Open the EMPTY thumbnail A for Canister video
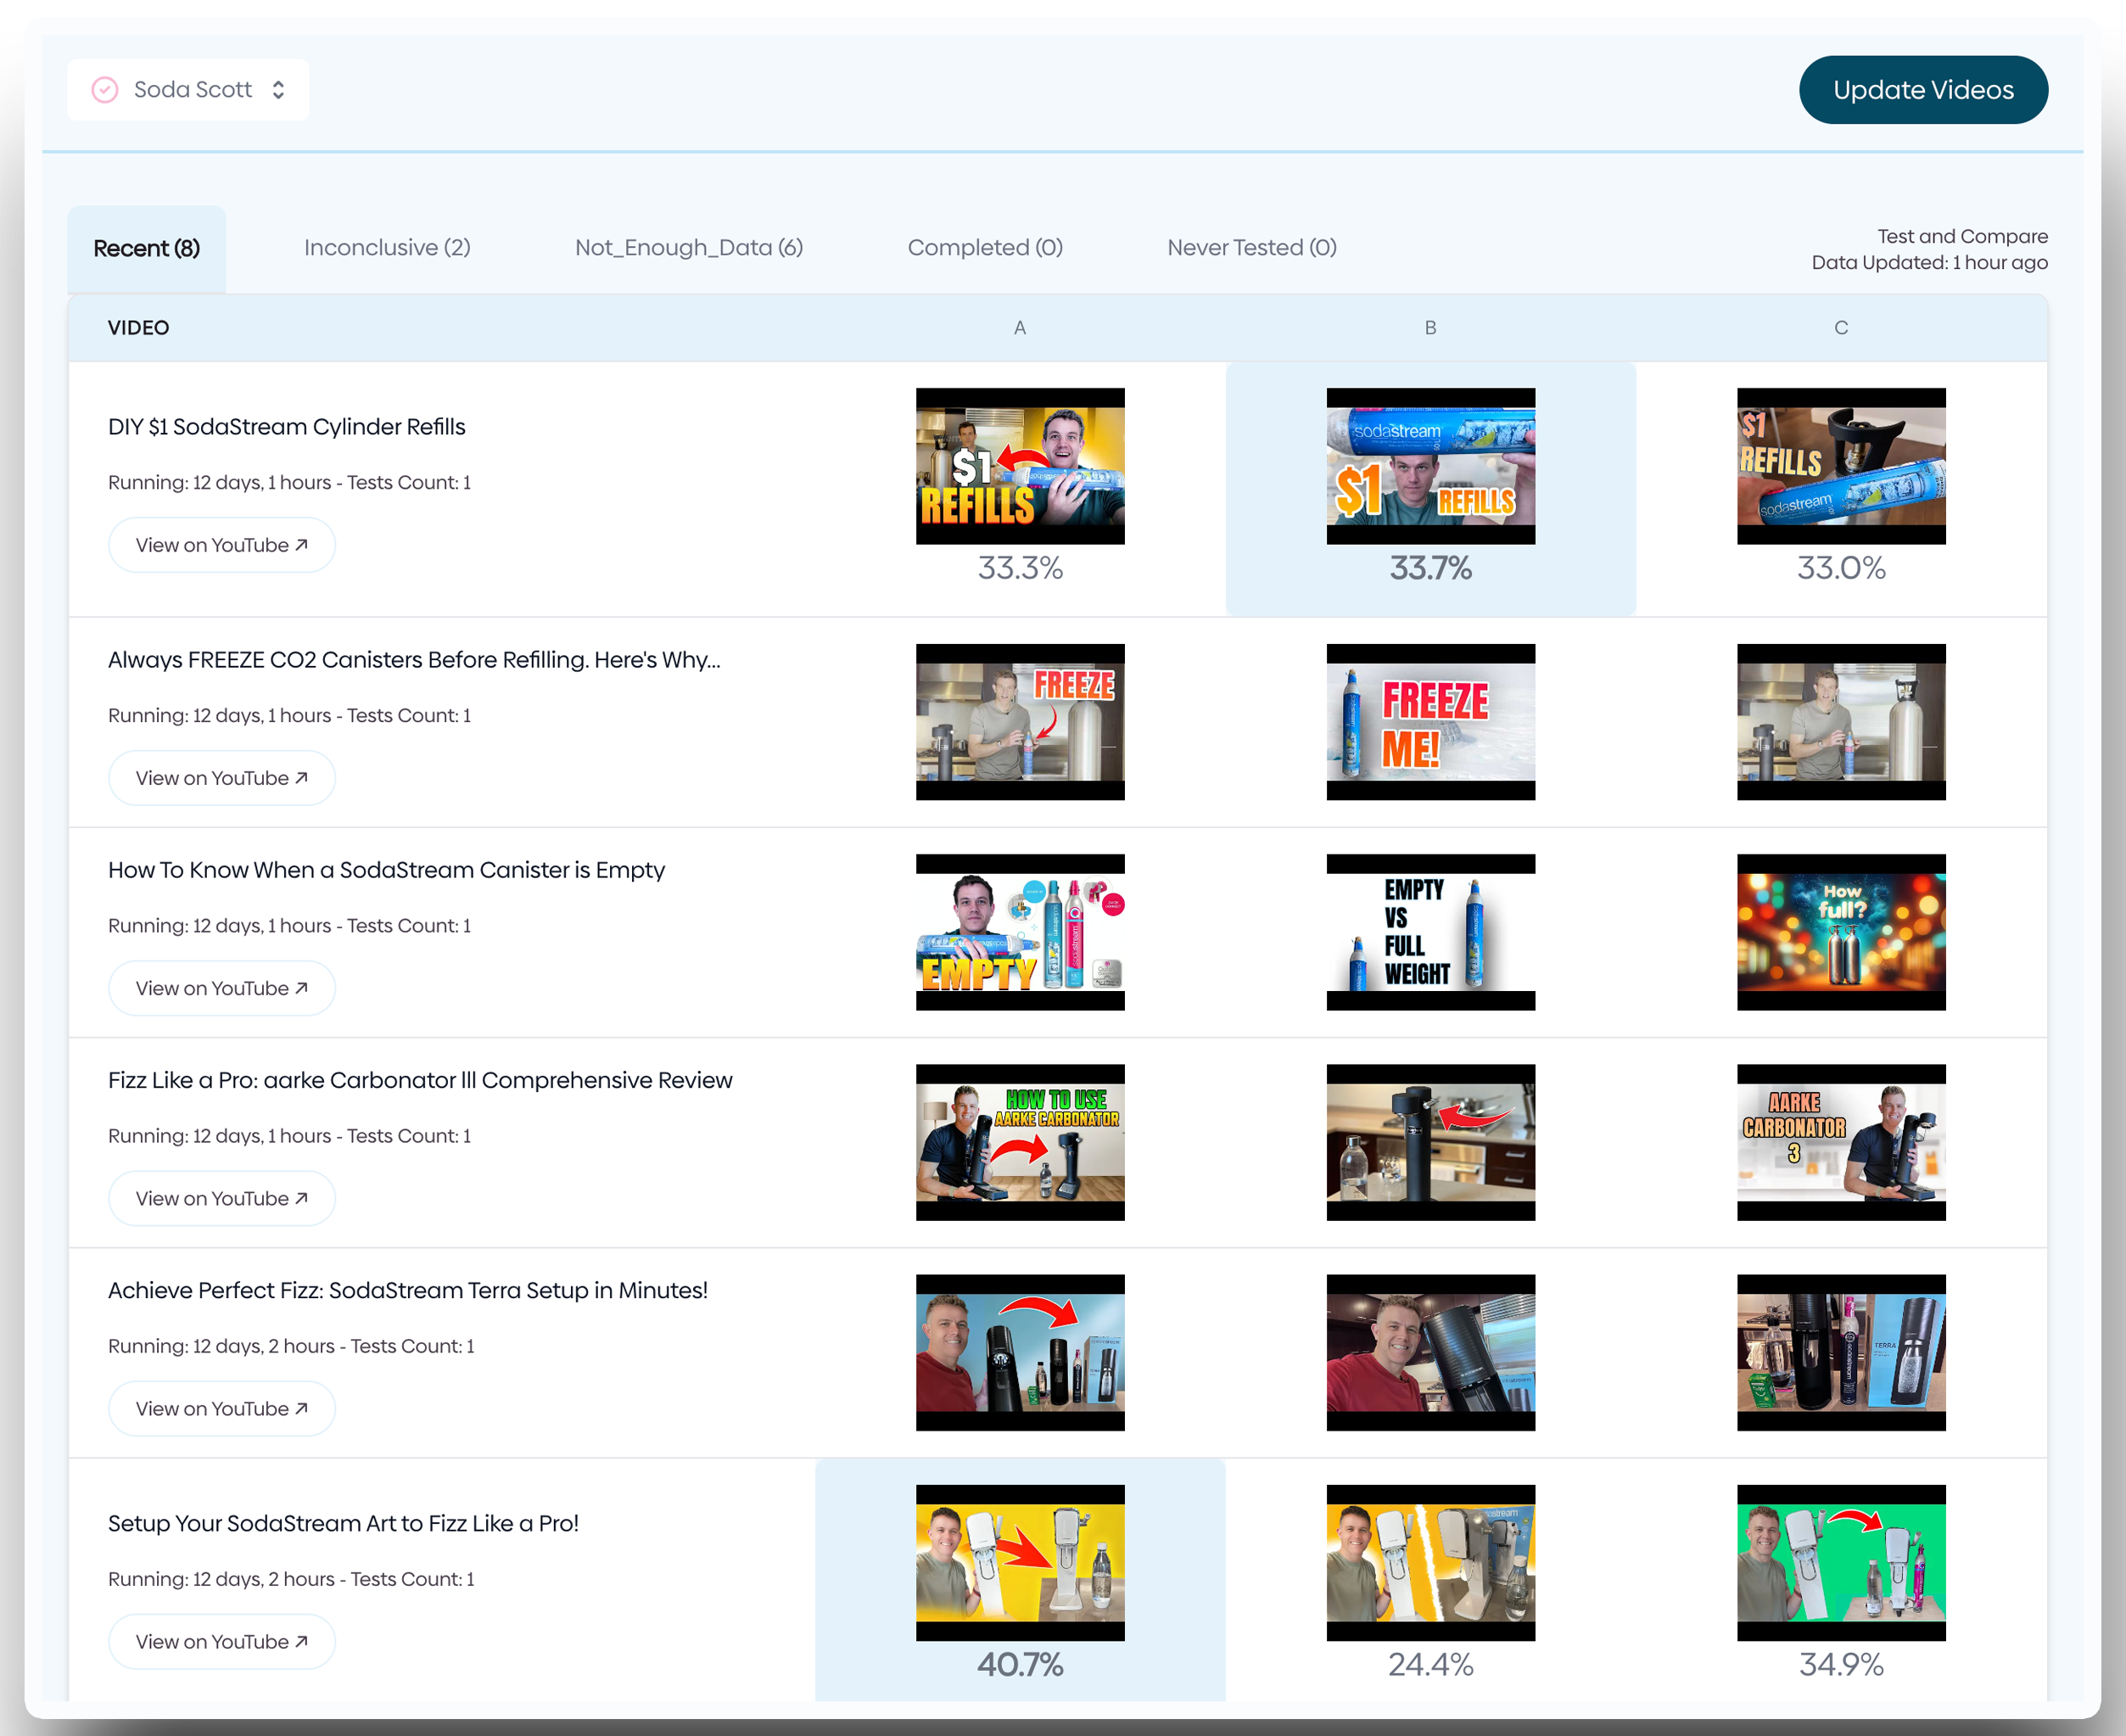 click(1020, 932)
